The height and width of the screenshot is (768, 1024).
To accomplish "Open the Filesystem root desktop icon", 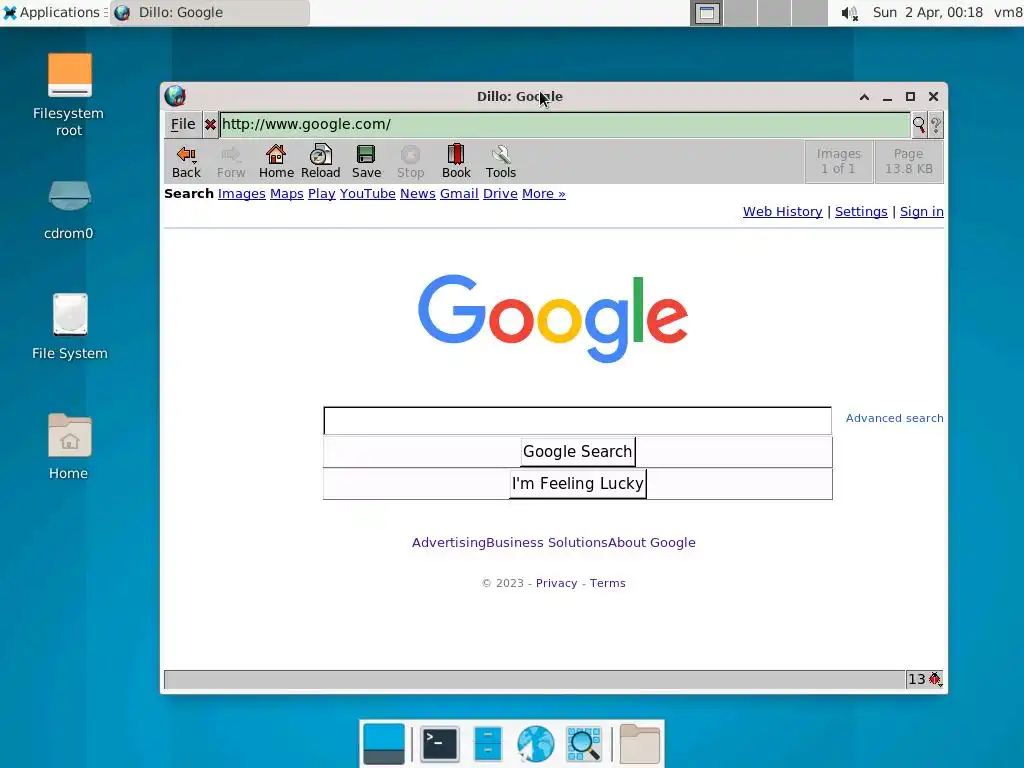I will click(69, 94).
